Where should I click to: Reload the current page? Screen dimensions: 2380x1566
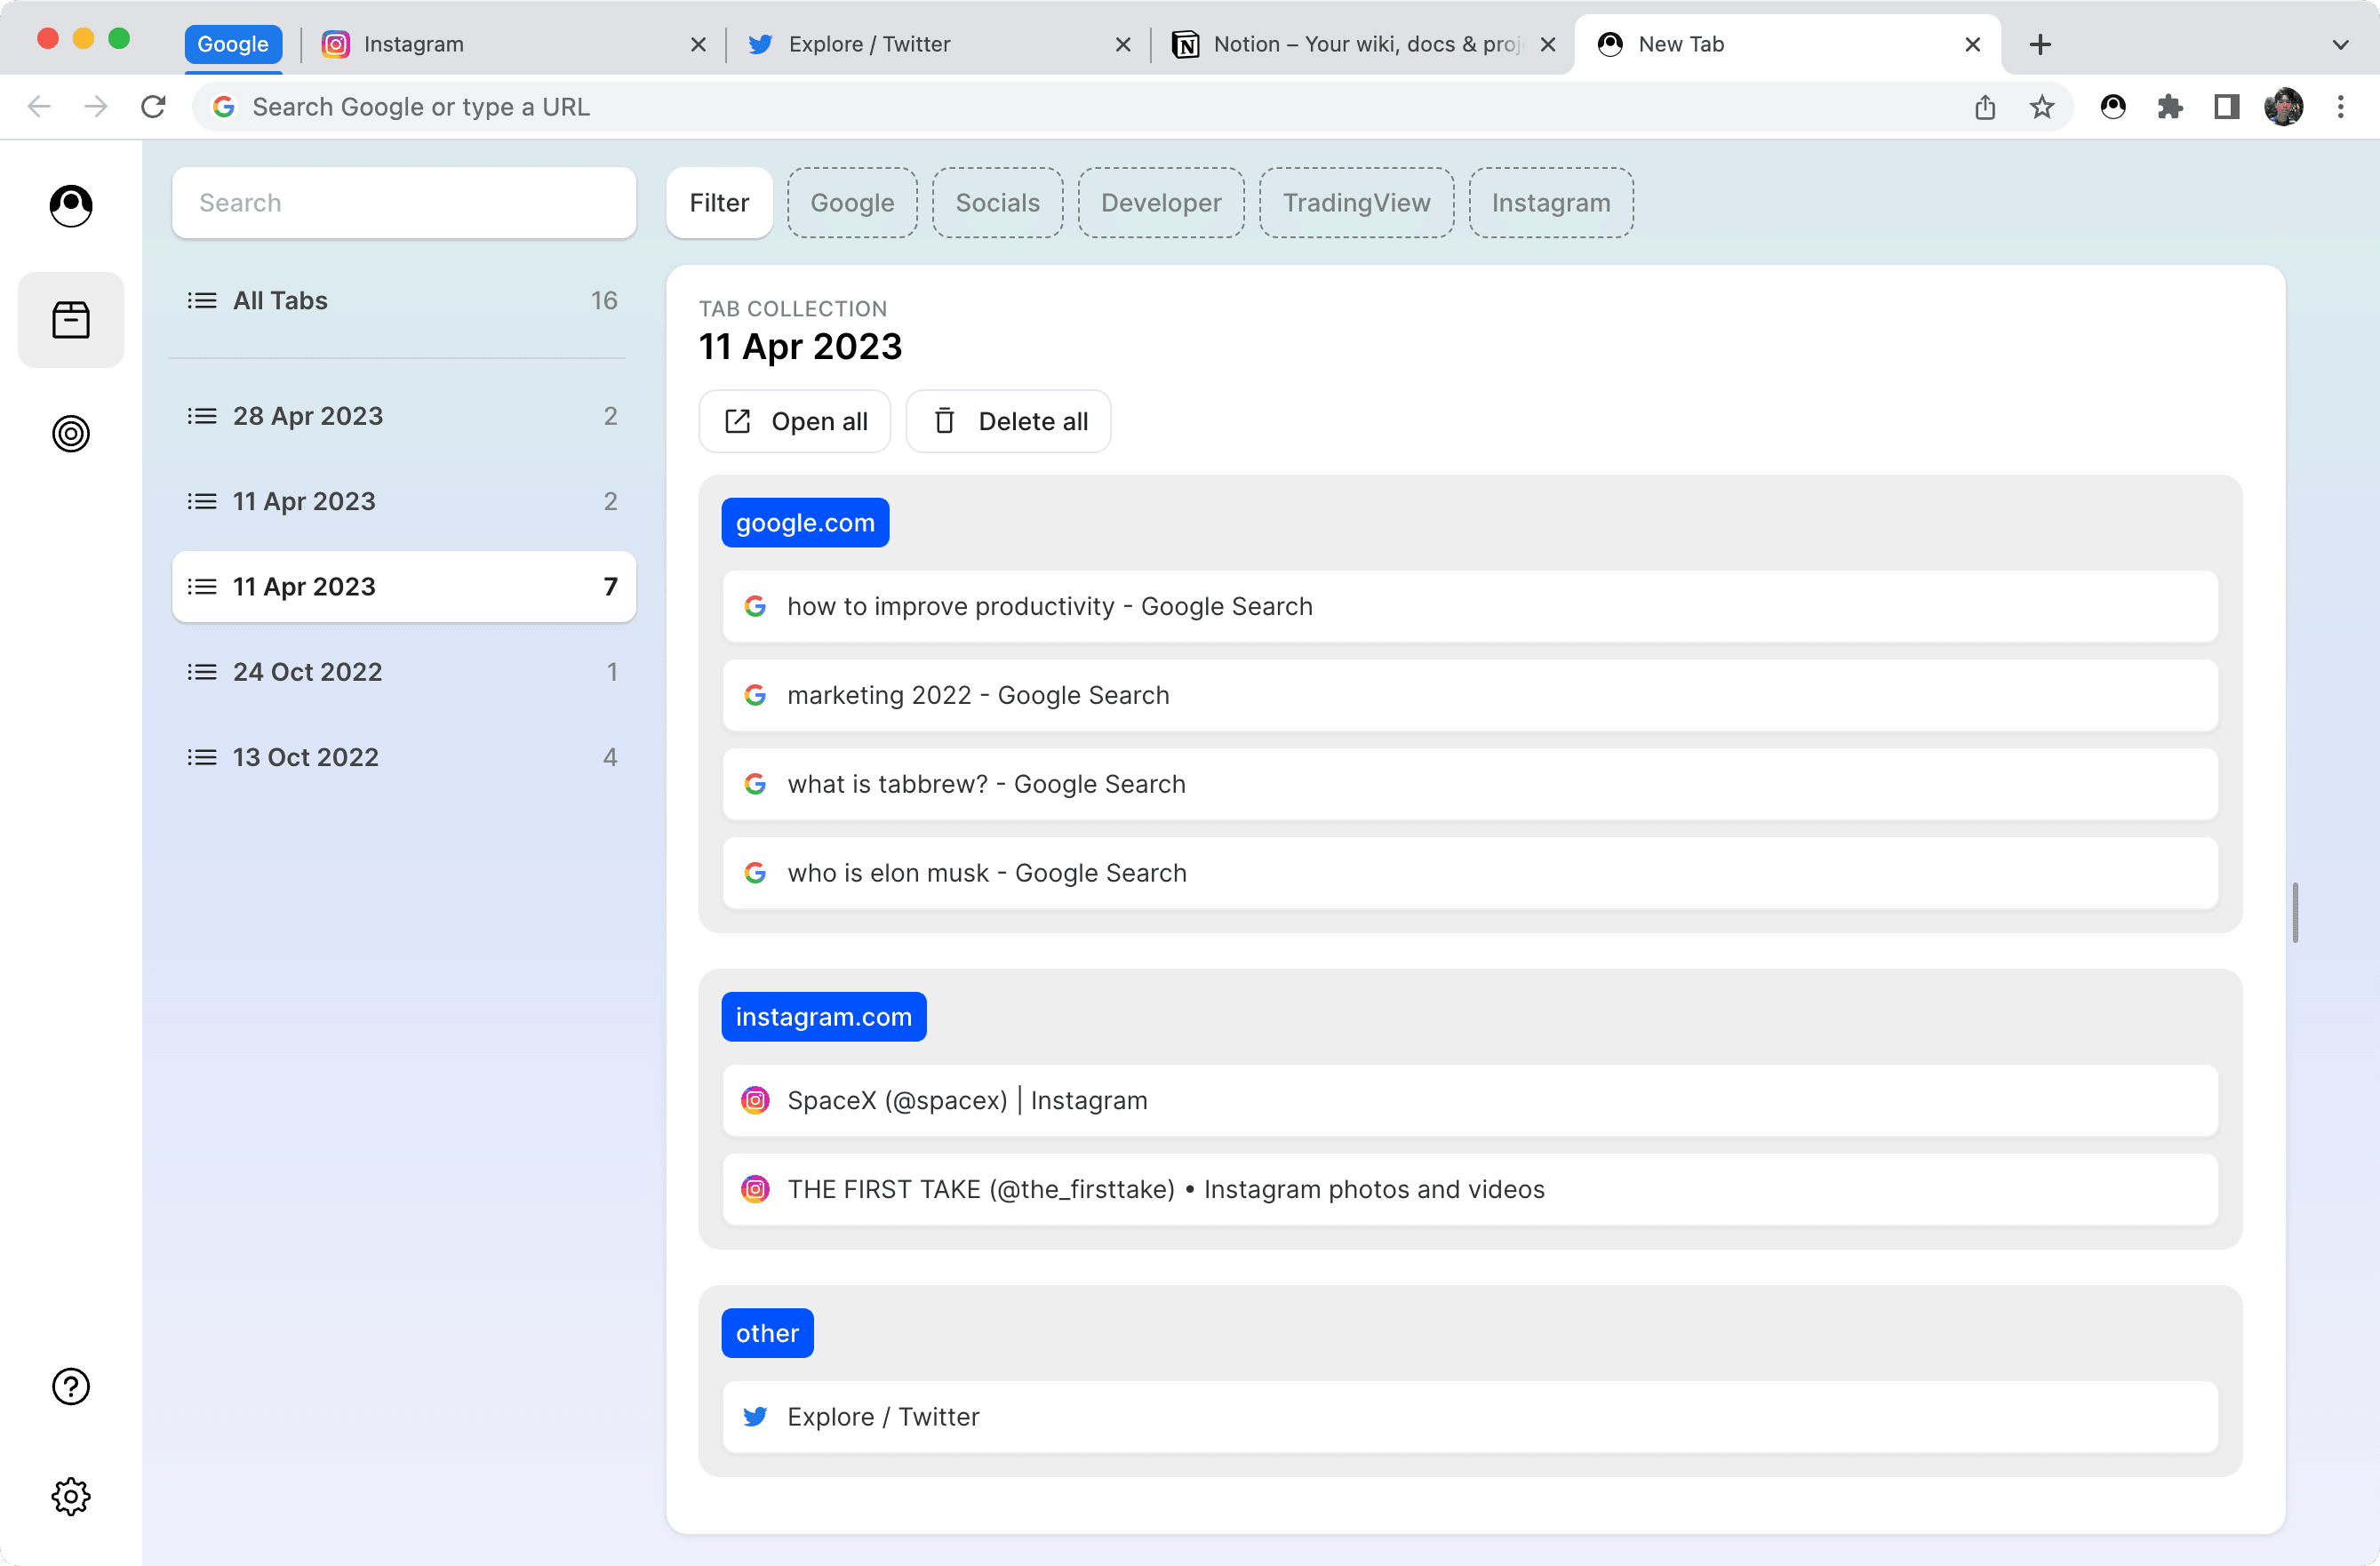tap(153, 107)
